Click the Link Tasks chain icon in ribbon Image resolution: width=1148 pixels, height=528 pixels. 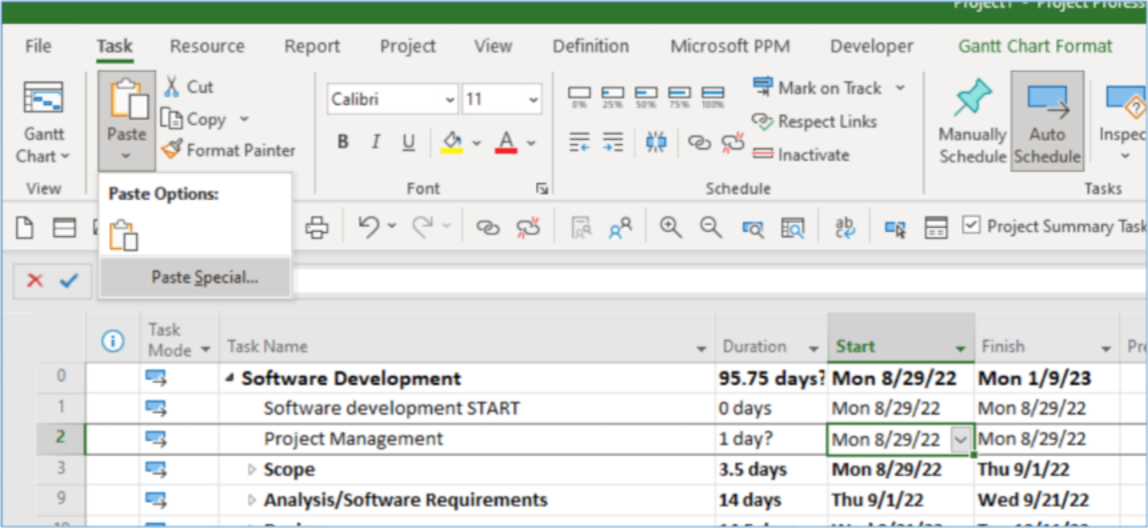(698, 143)
